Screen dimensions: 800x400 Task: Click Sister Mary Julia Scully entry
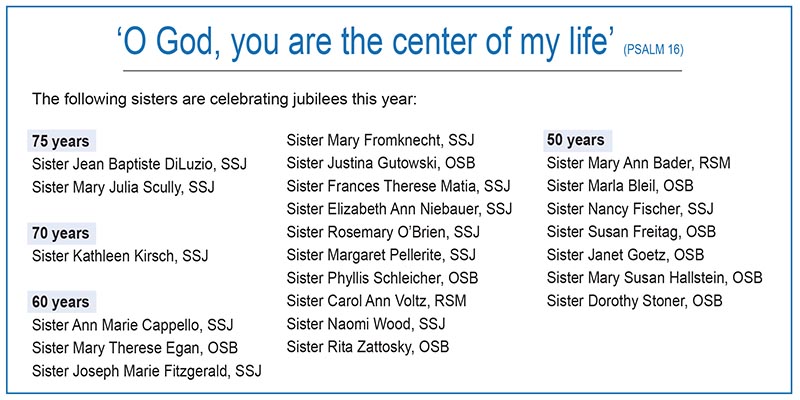point(123,187)
